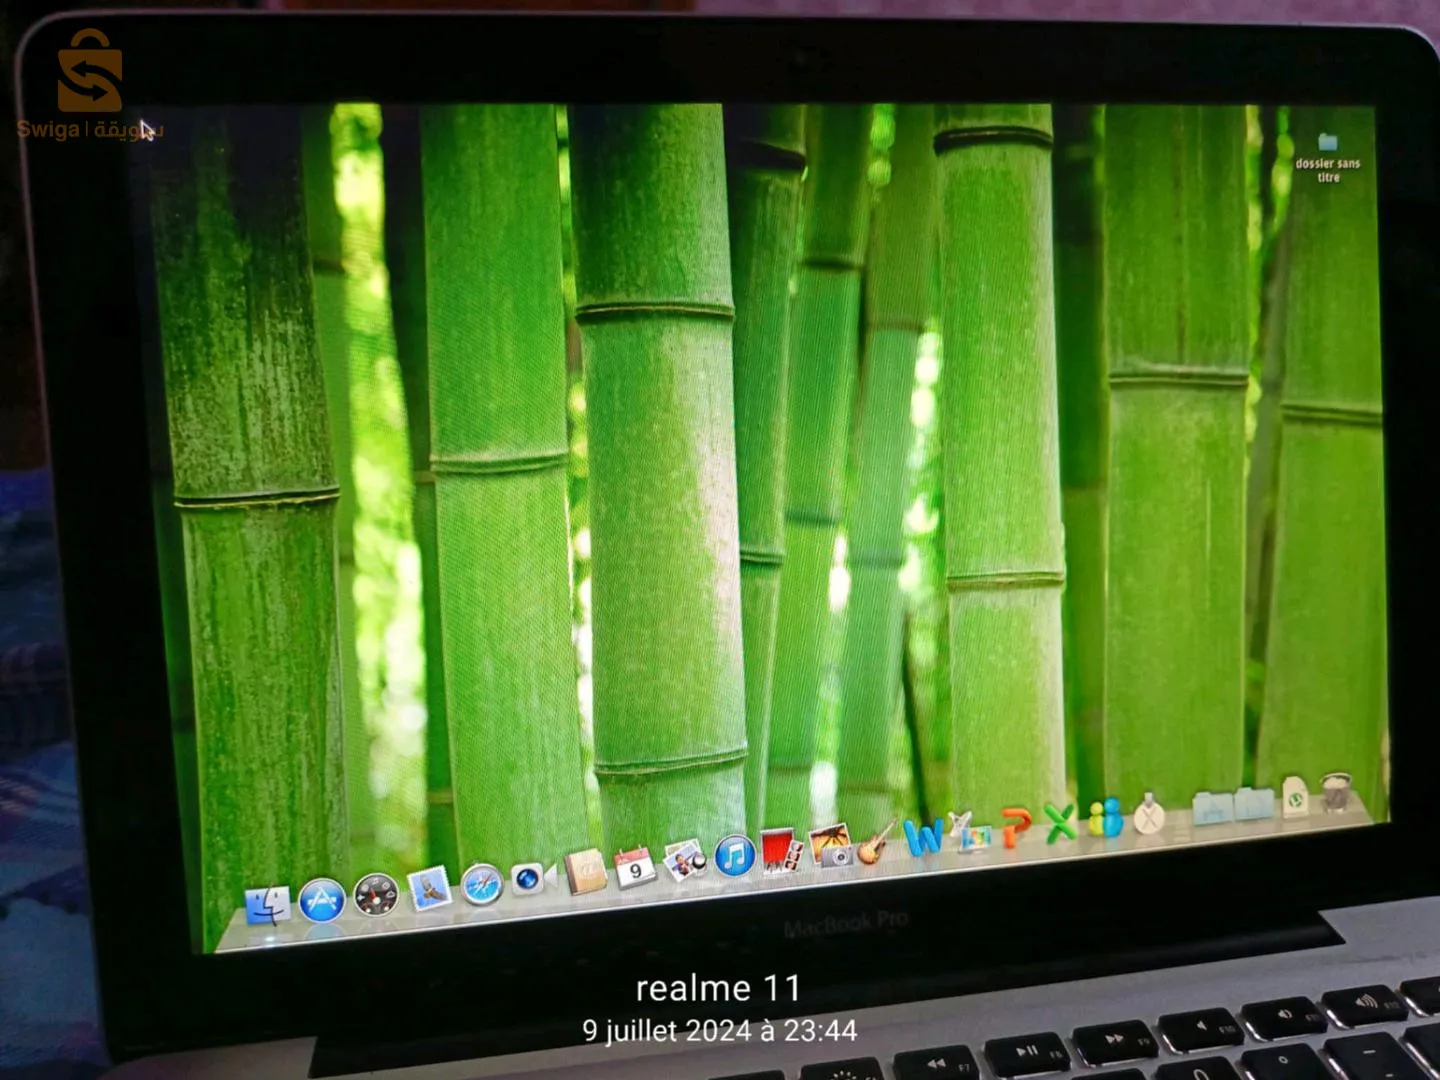Launch Photo Booth red curtain icon

782,852
